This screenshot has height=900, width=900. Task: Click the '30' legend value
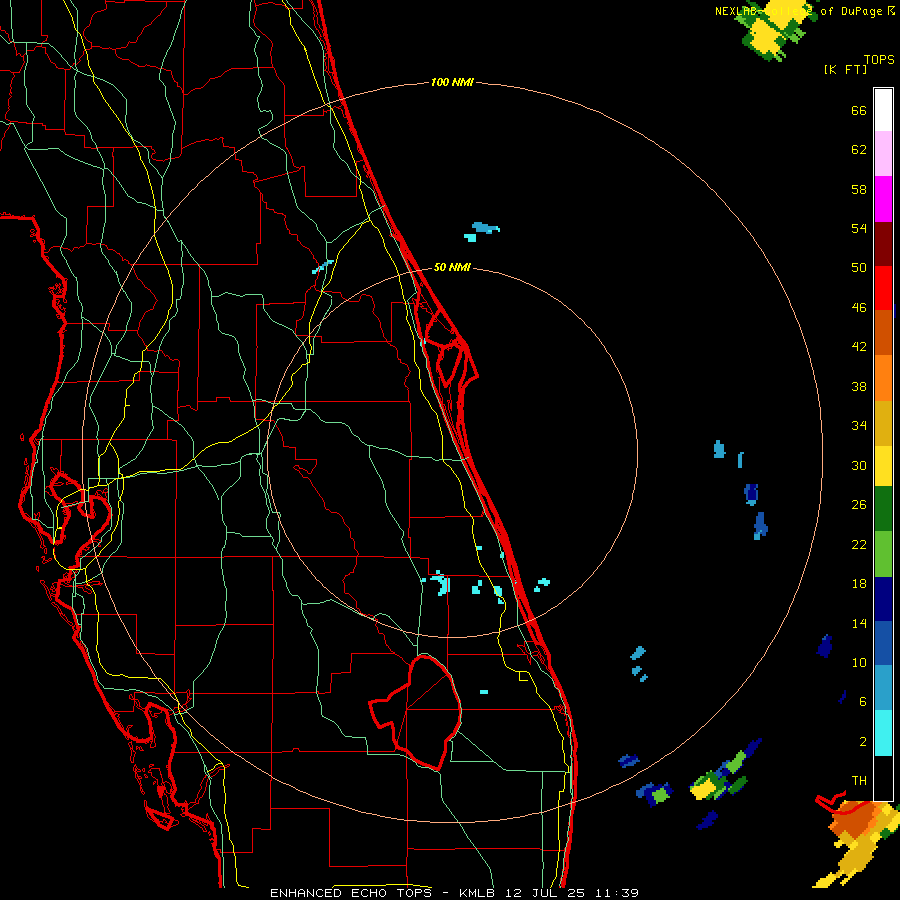(859, 465)
